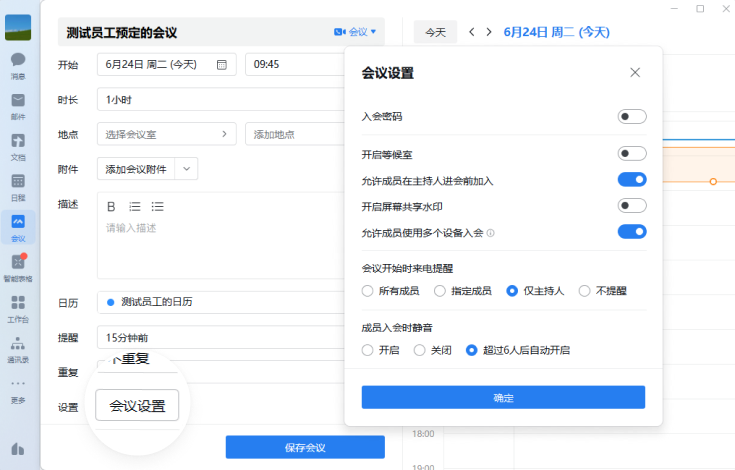This screenshot has width=735, height=470.
Task: Click the 保存会议 button
Action: (x=305, y=447)
